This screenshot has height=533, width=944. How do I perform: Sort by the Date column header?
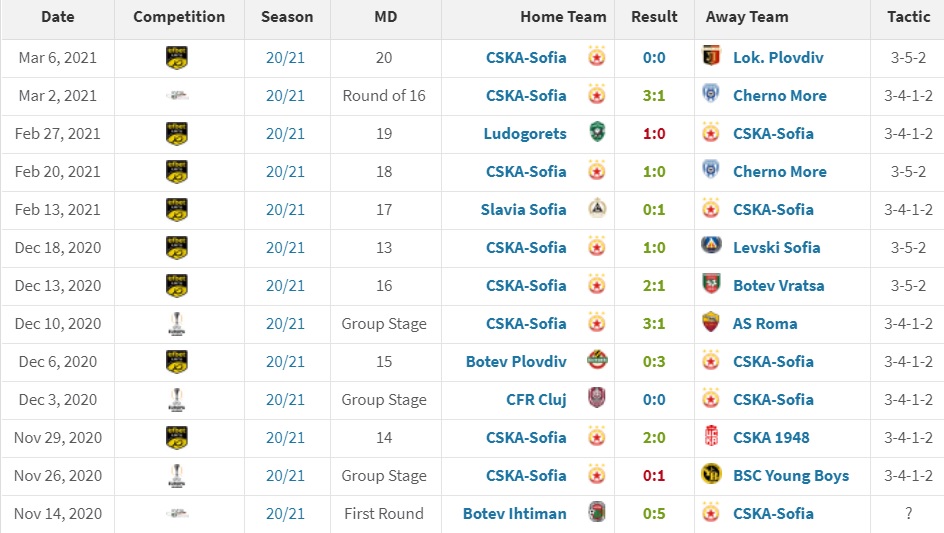pyautogui.click(x=58, y=17)
